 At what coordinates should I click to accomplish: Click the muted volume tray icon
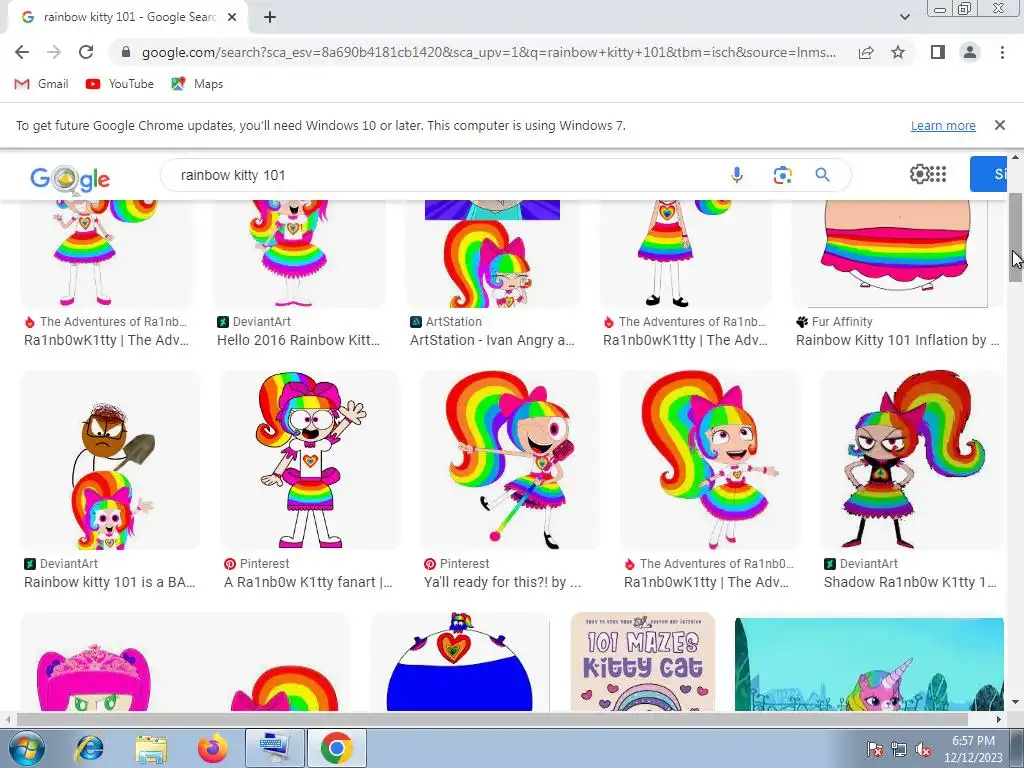click(x=923, y=750)
